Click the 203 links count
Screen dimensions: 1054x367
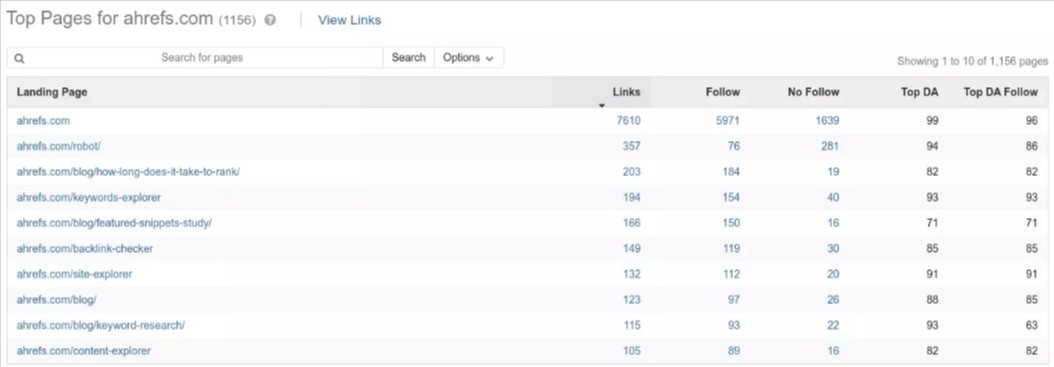[x=631, y=172]
